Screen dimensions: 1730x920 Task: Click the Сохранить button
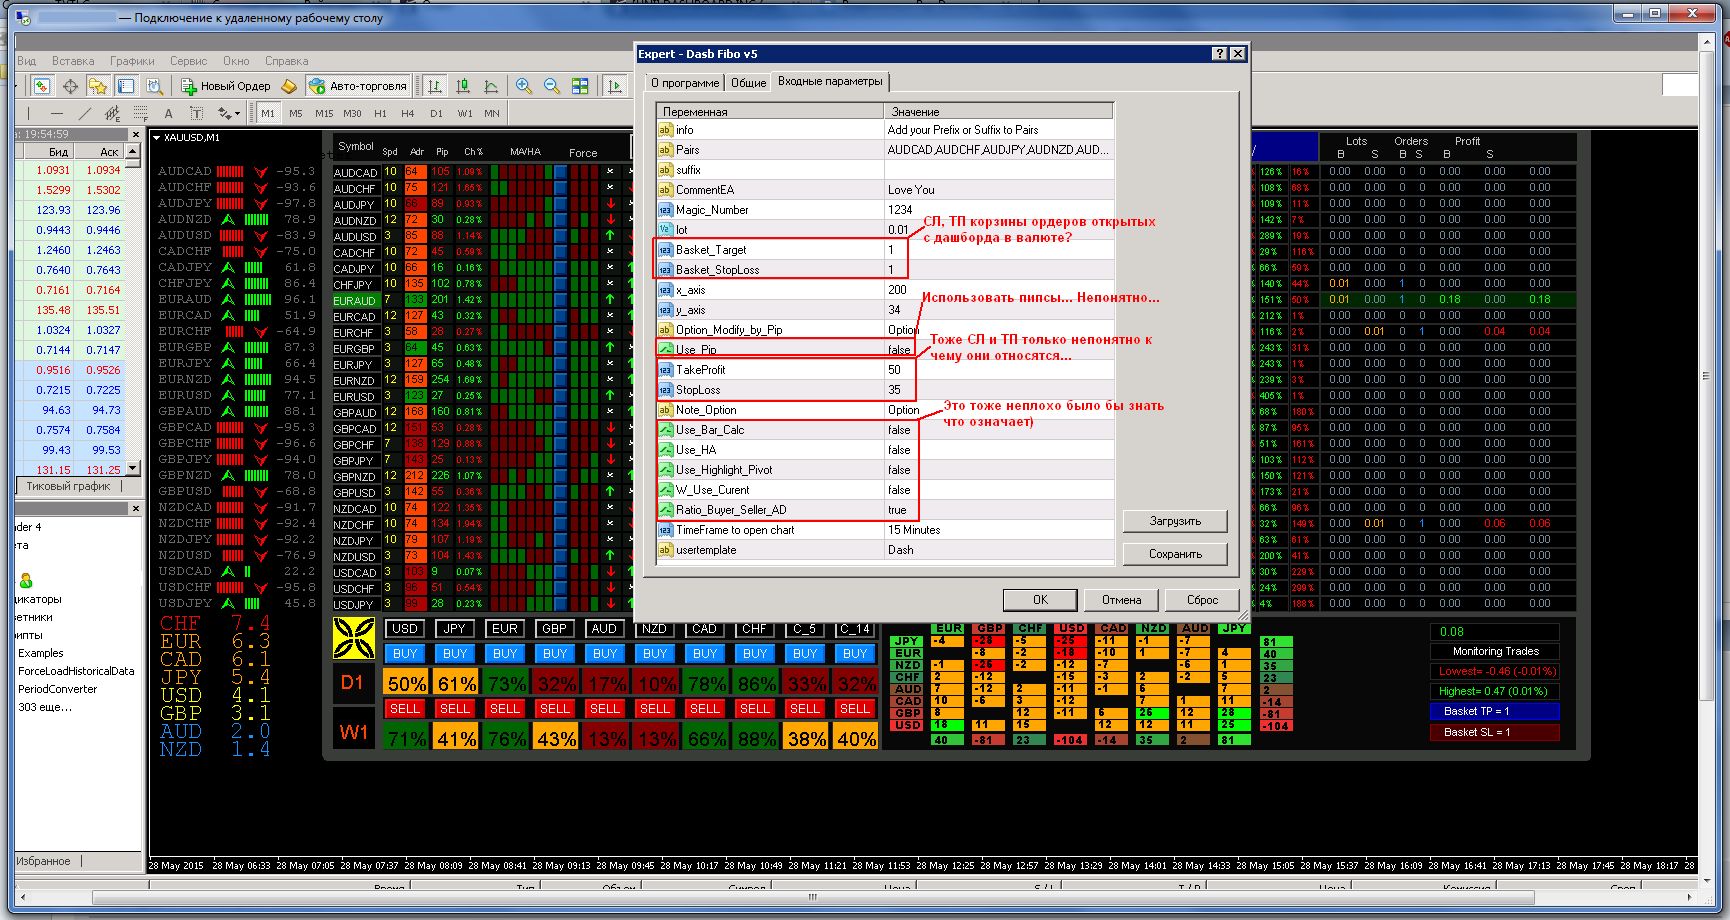pyautogui.click(x=1175, y=554)
